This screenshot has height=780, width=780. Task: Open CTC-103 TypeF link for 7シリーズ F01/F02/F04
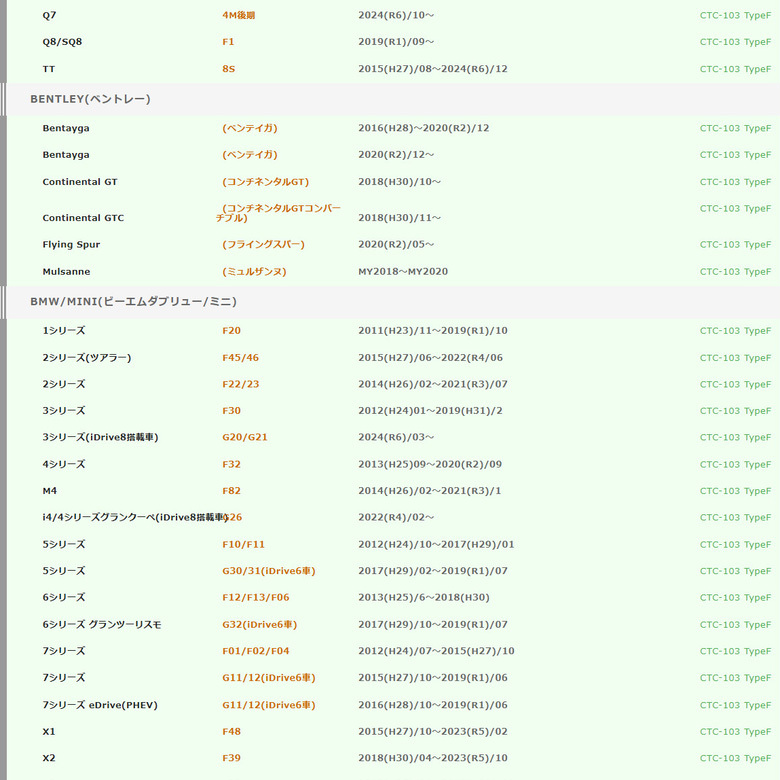coord(735,651)
